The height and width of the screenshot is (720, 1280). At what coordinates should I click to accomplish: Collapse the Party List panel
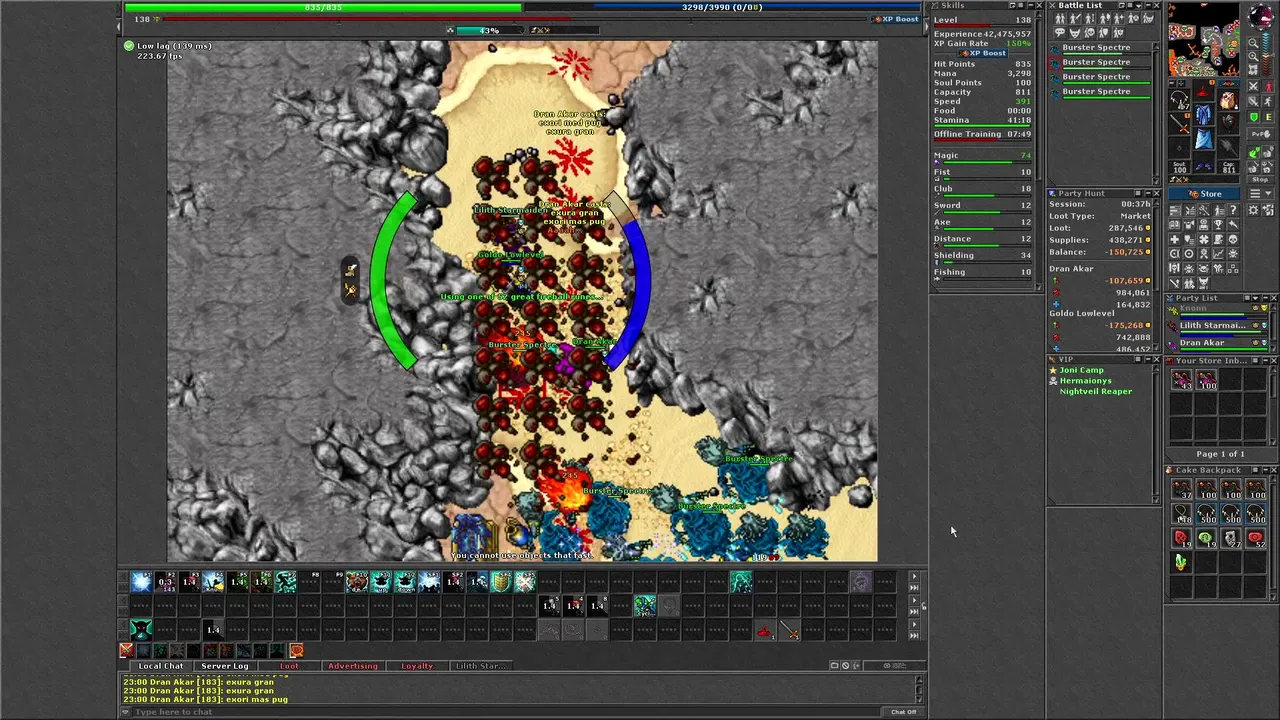coord(1266,298)
